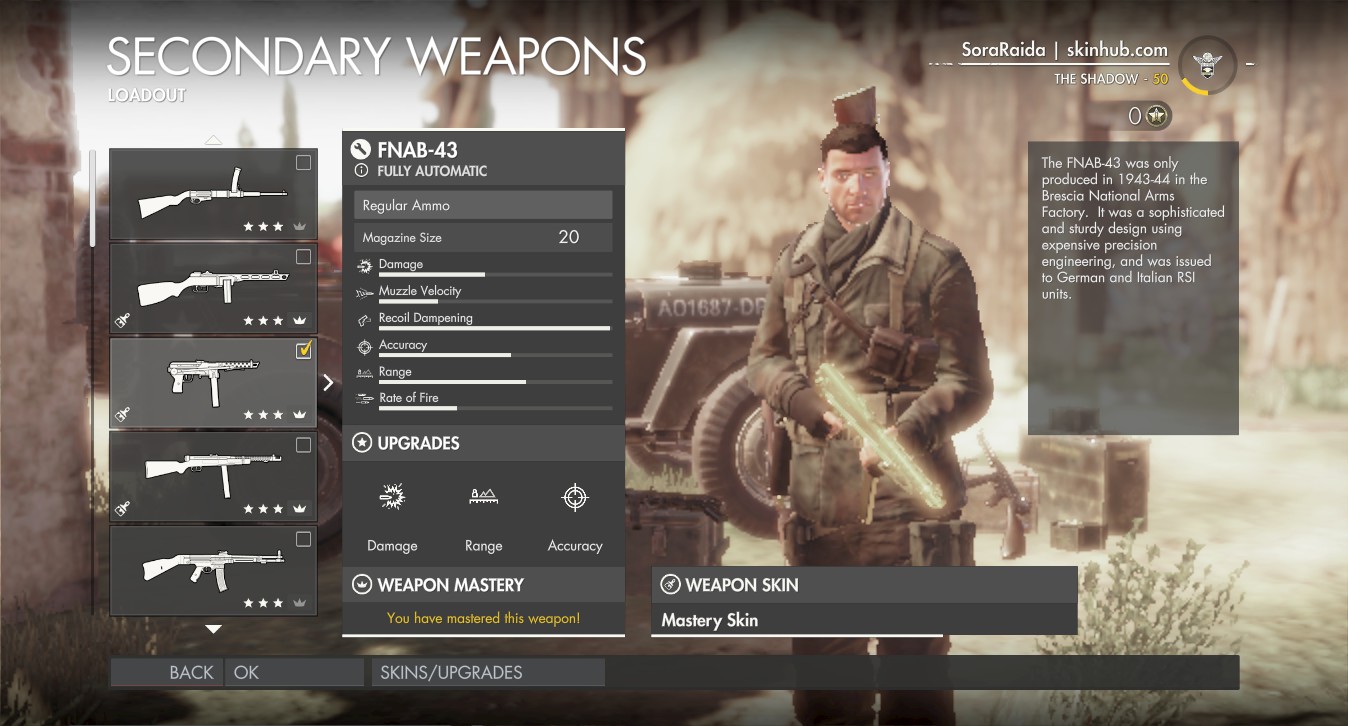The height and width of the screenshot is (726, 1348).
Task: Click the info icon beside Fully Automatic
Action: coord(362,171)
